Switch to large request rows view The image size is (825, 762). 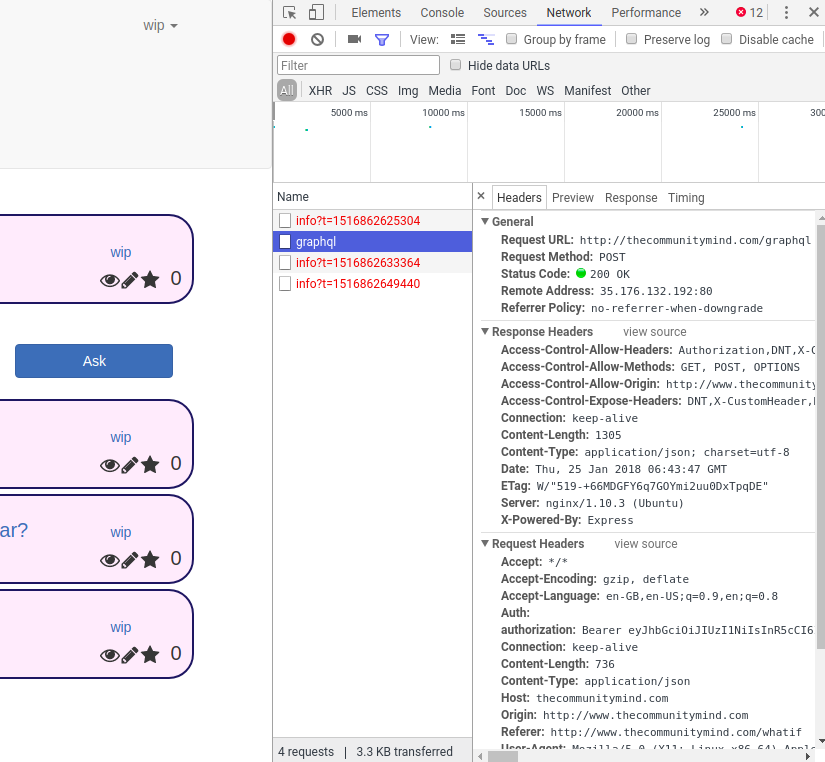coord(459,39)
